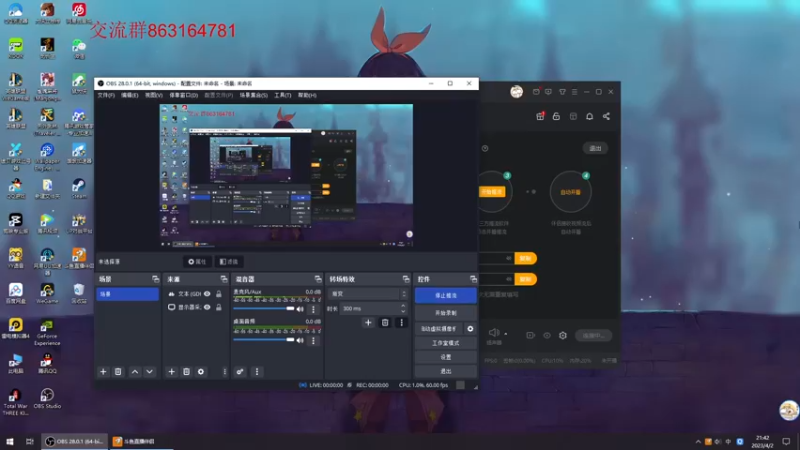Open the Sources toolbar three-dot menu
This screenshot has height=450, width=800.
pyautogui.click(x=224, y=372)
